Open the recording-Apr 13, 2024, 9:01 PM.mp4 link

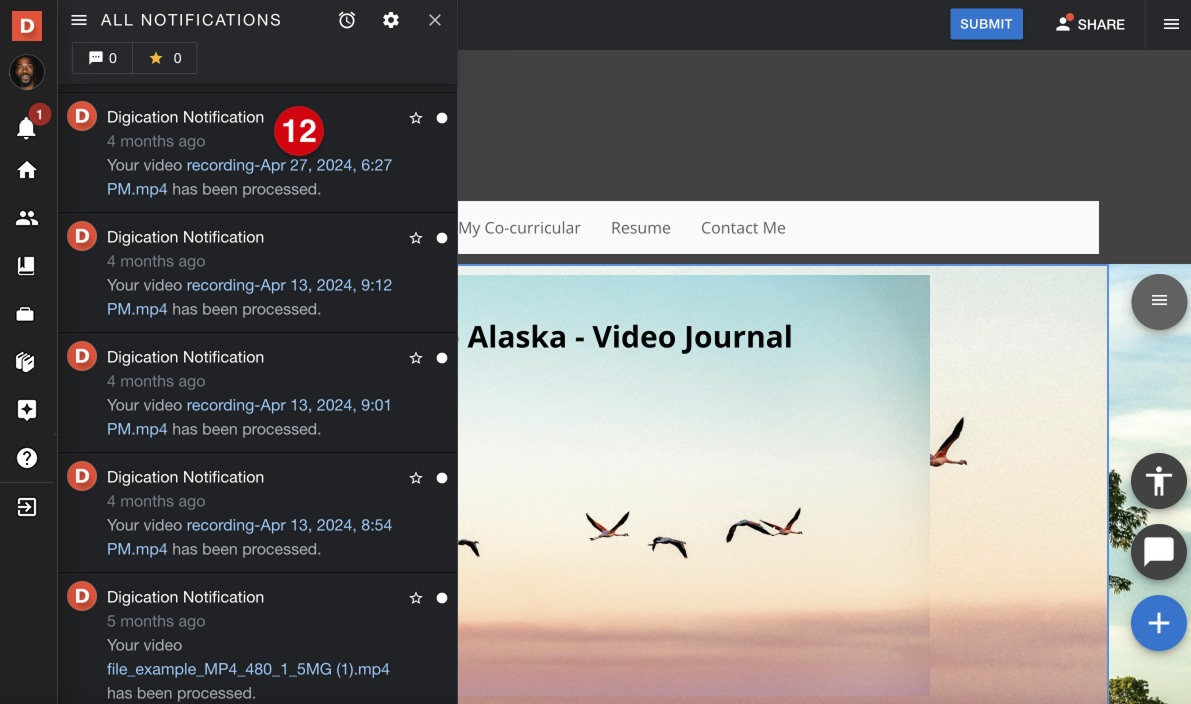click(x=288, y=405)
